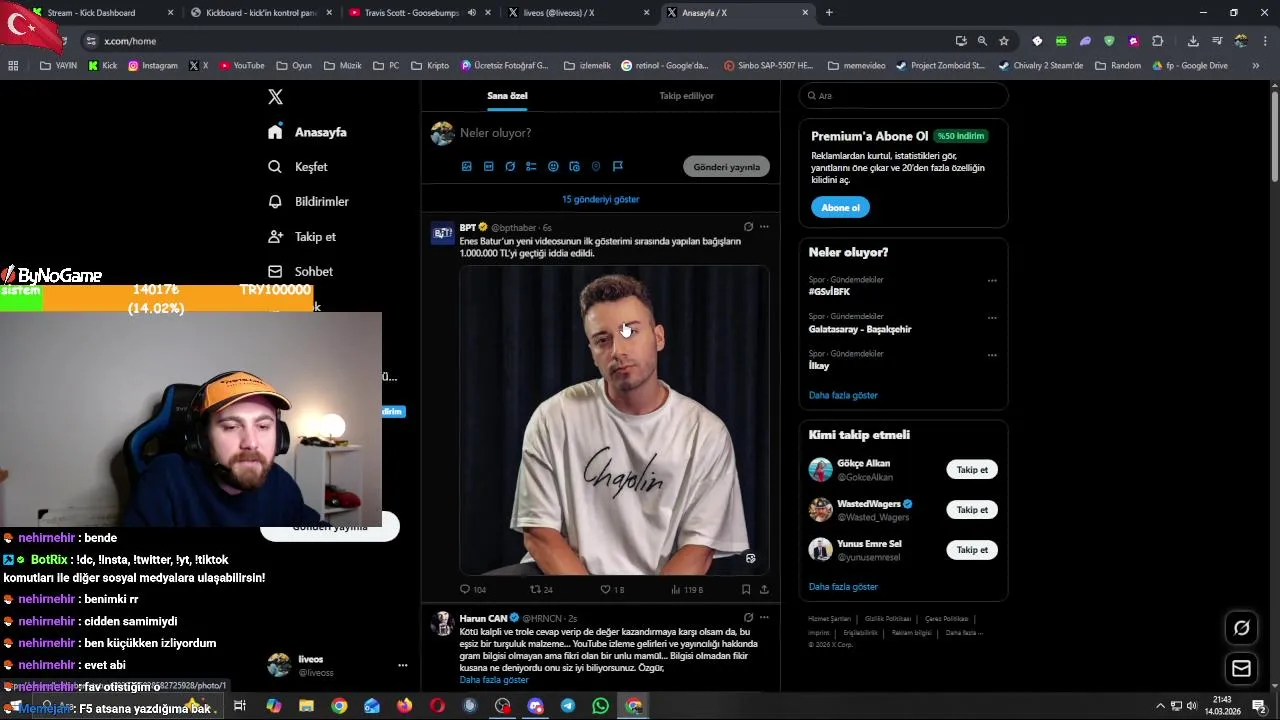Open more options for İlkay trend
The width and height of the screenshot is (1280, 720).
(992, 355)
